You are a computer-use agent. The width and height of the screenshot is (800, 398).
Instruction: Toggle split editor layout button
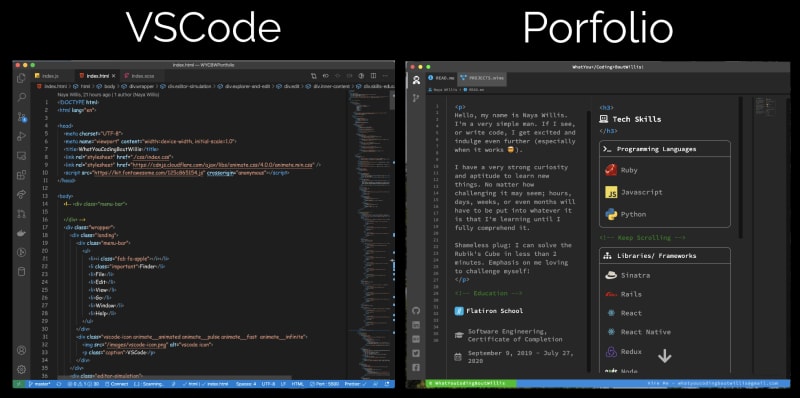click(x=373, y=76)
